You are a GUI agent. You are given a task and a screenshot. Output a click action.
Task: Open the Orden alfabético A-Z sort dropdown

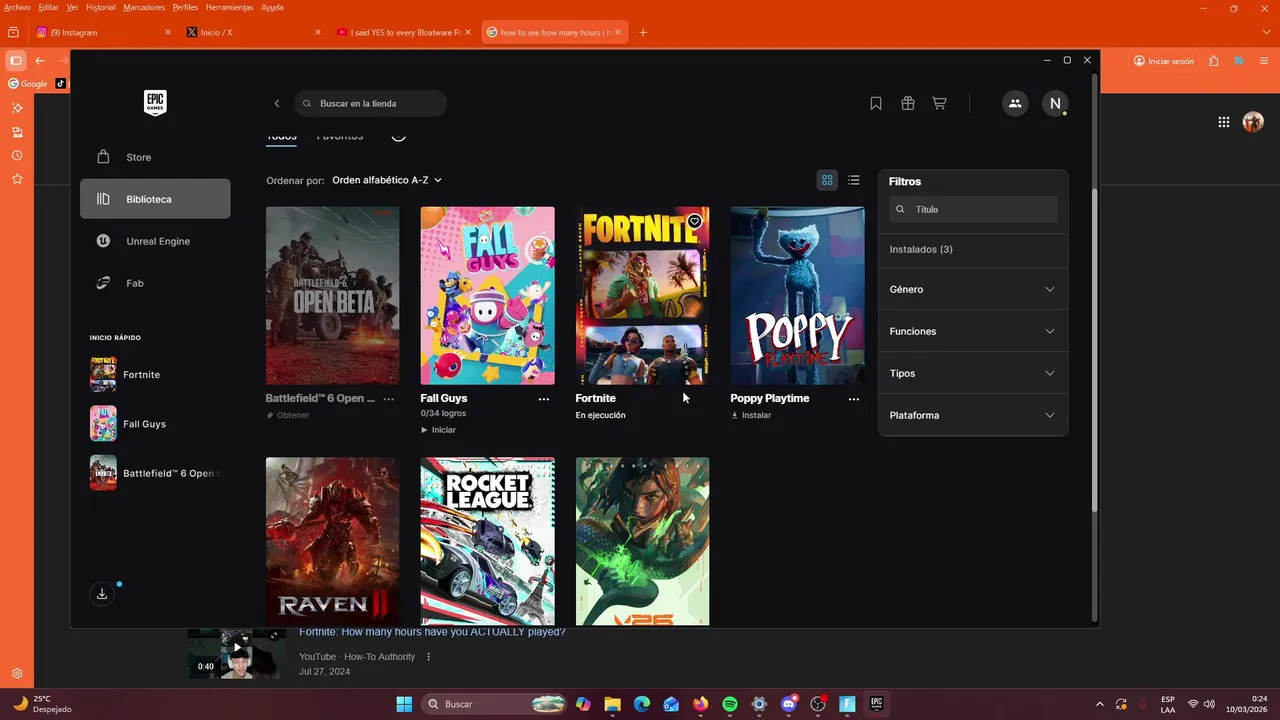pyautogui.click(x=387, y=180)
